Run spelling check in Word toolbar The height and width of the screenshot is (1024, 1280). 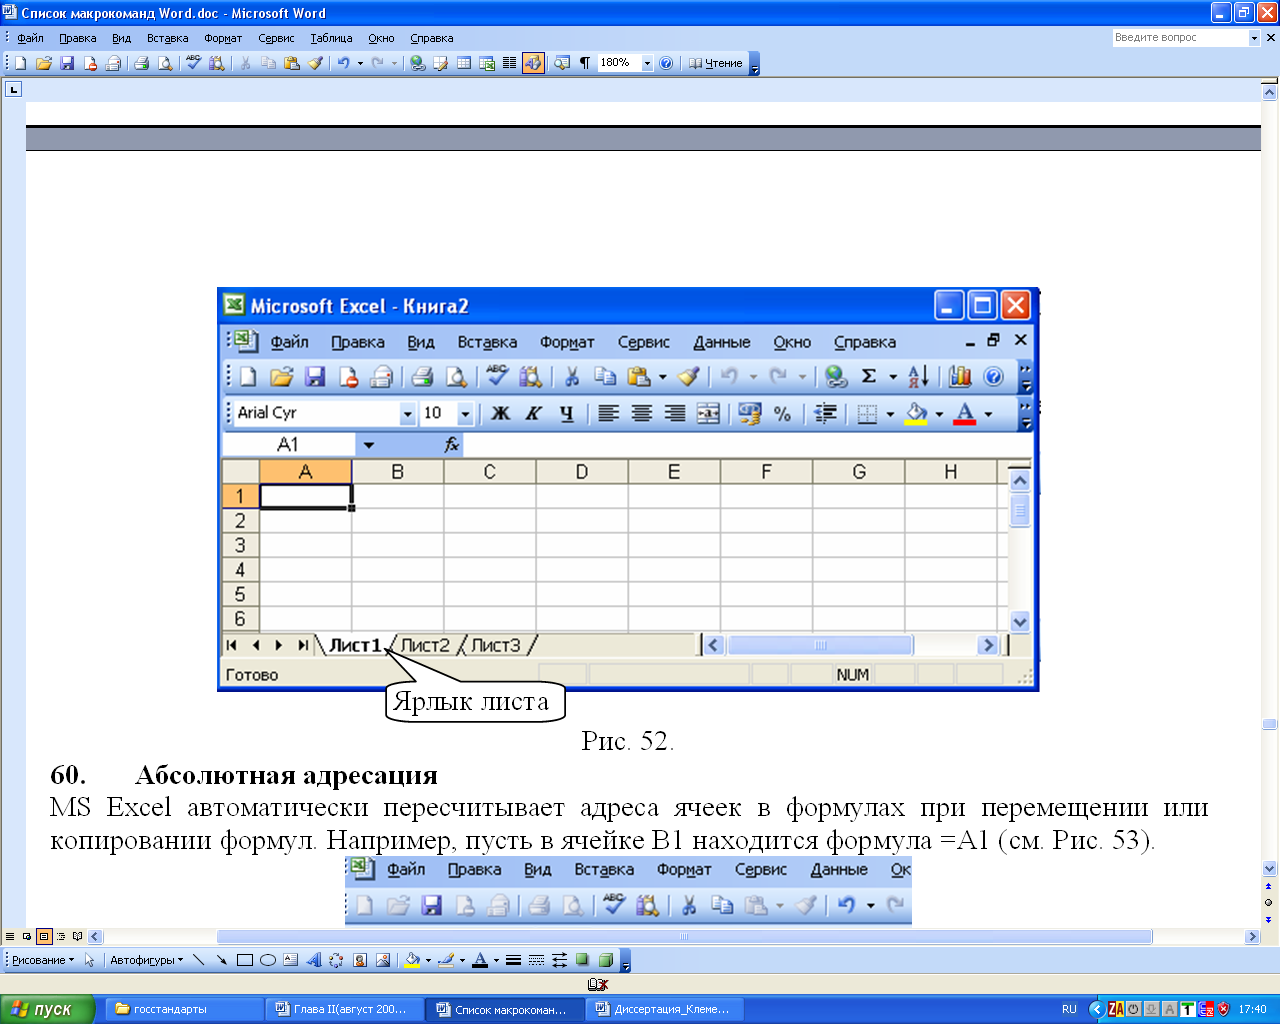pos(194,63)
